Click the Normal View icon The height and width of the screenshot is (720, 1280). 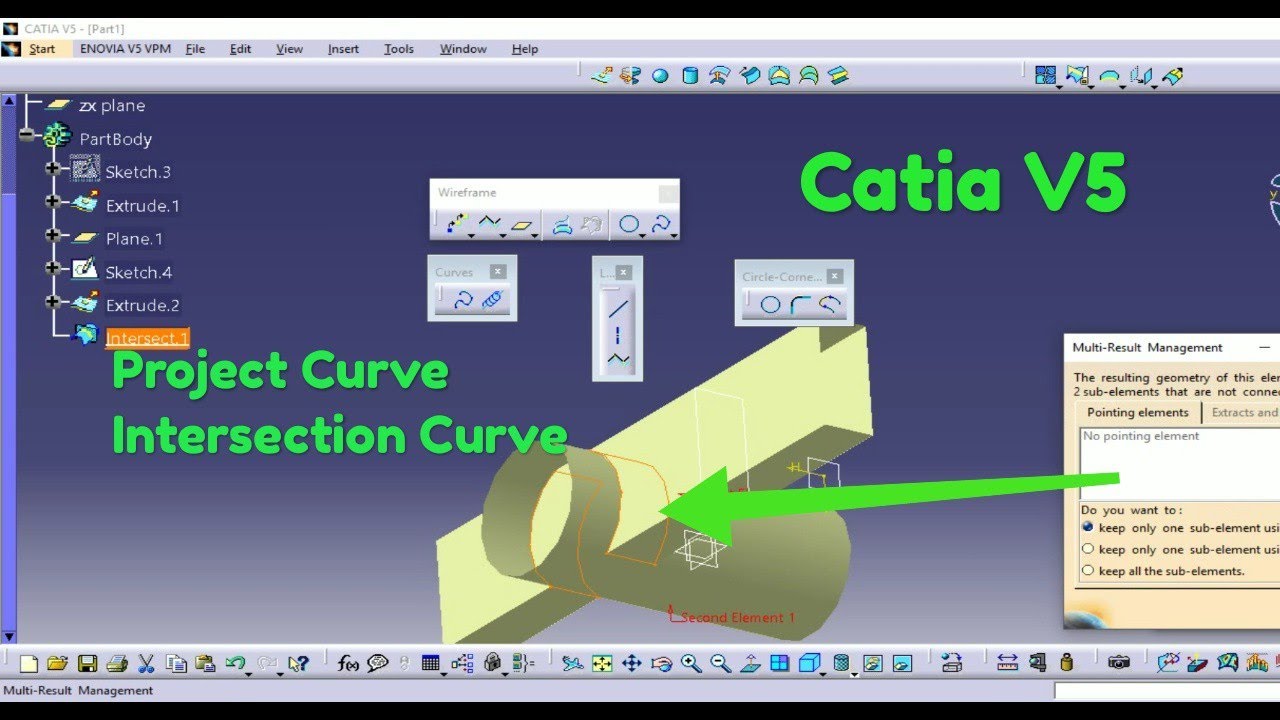point(751,663)
